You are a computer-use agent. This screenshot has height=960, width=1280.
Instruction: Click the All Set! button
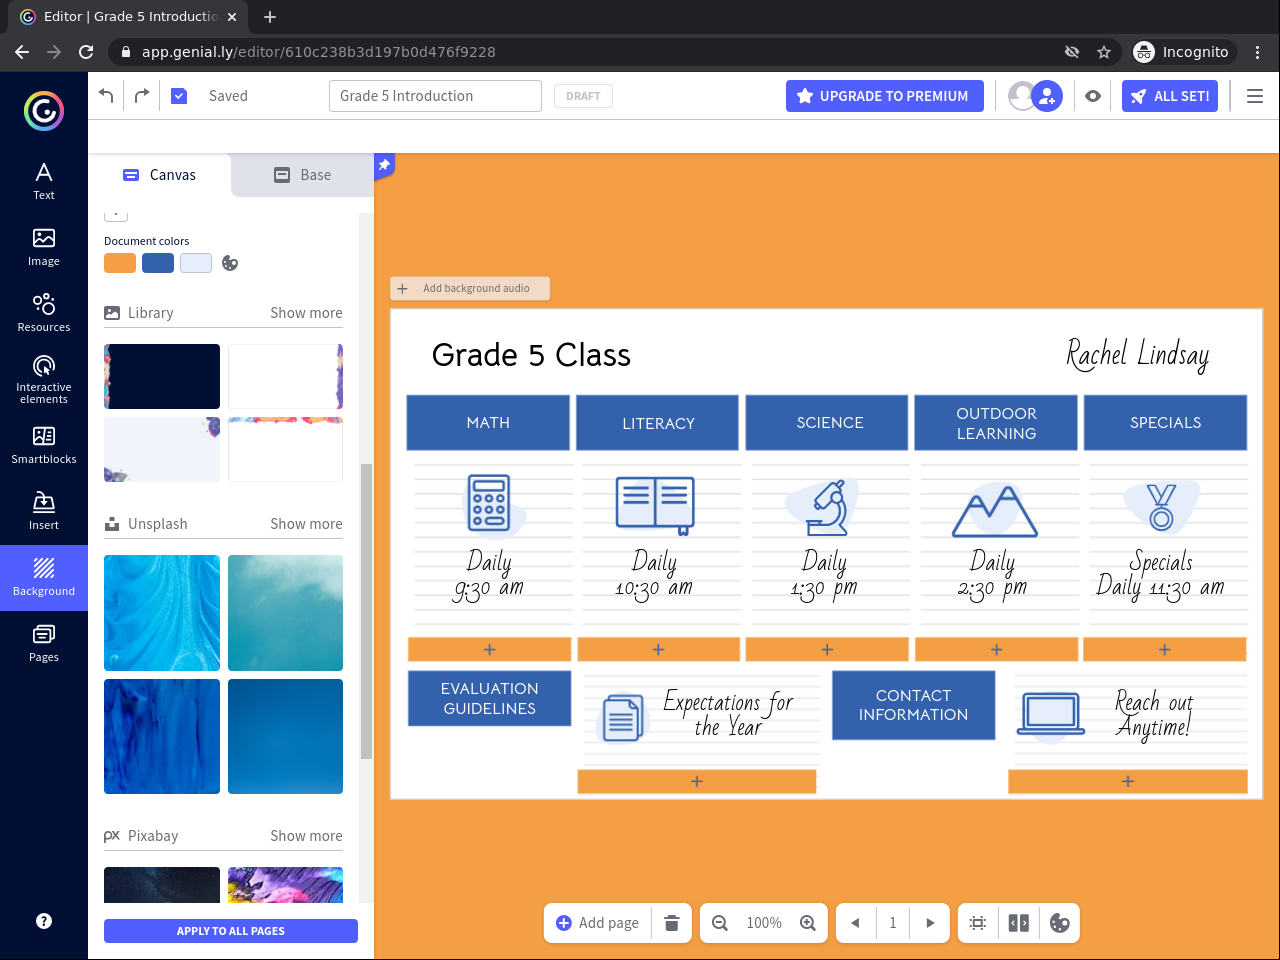pyautogui.click(x=1170, y=96)
